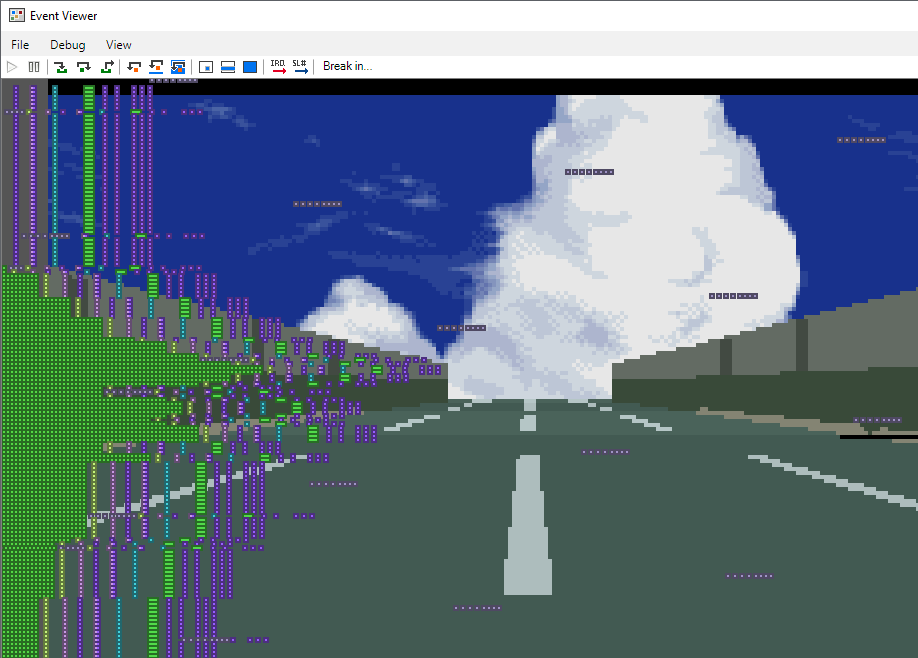The width and height of the screenshot is (918, 658).
Task: Click the event marker on the large cloud top
Action: (x=589, y=172)
